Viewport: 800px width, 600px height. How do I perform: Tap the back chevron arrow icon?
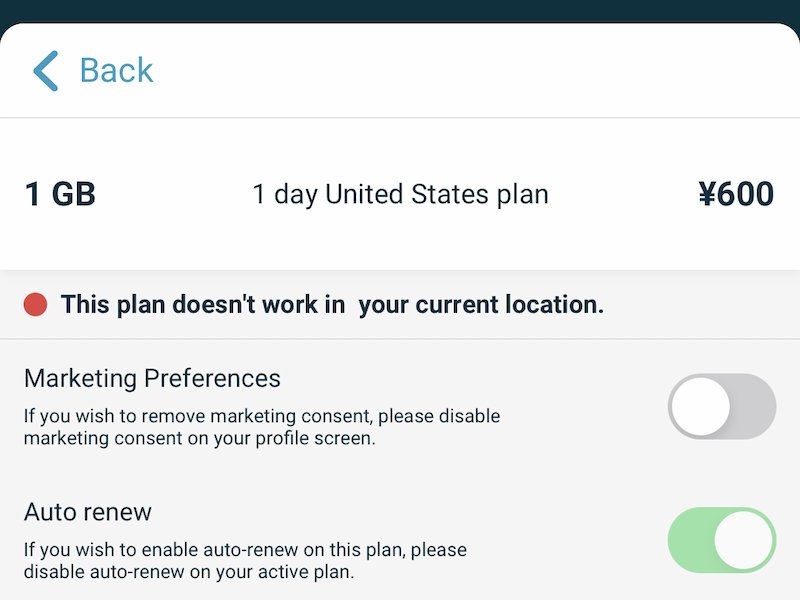pos(46,71)
